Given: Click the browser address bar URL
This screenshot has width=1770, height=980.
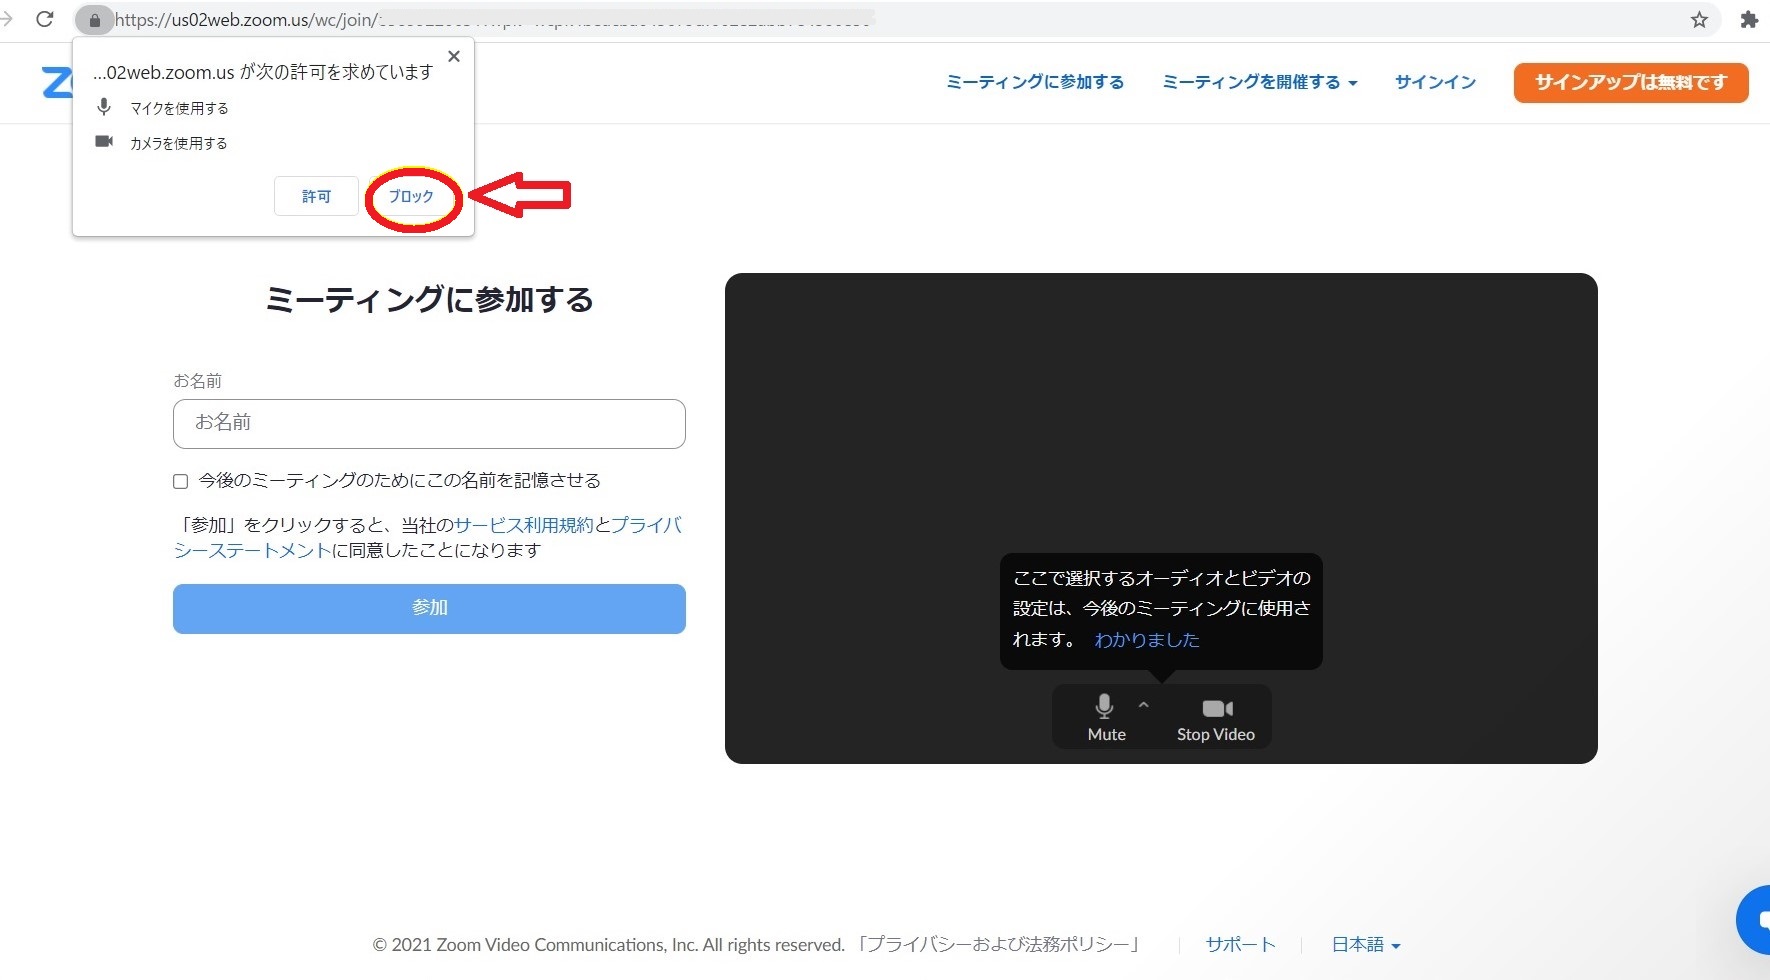Looking at the screenshot, I should pyautogui.click(x=490, y=19).
